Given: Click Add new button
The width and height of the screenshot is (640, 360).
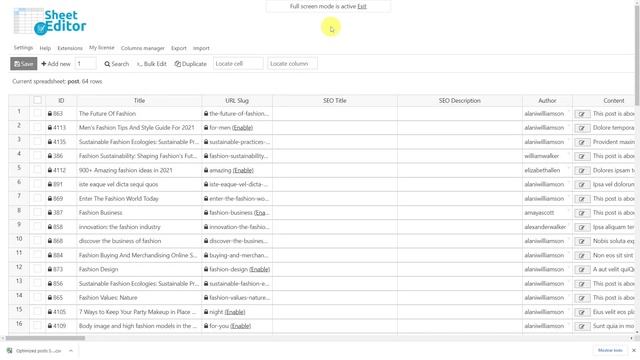Looking at the screenshot, I should 56,64.
